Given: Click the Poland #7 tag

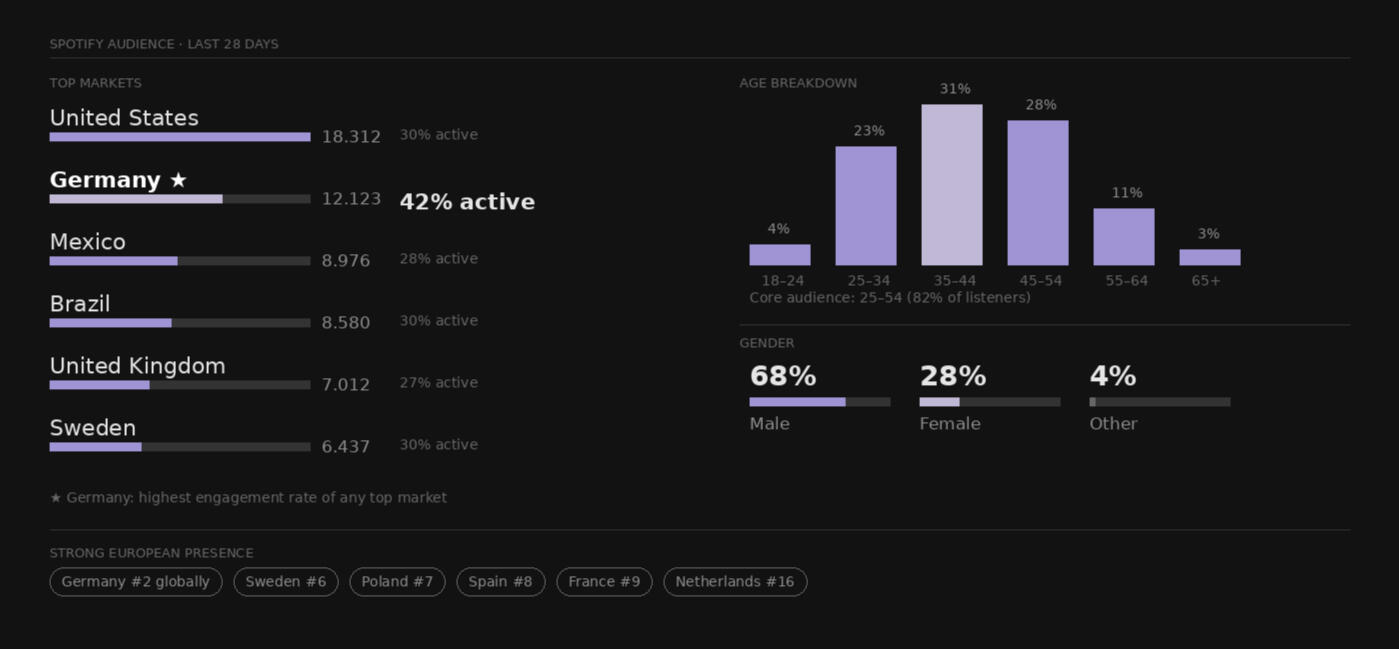Looking at the screenshot, I should coord(397,582).
